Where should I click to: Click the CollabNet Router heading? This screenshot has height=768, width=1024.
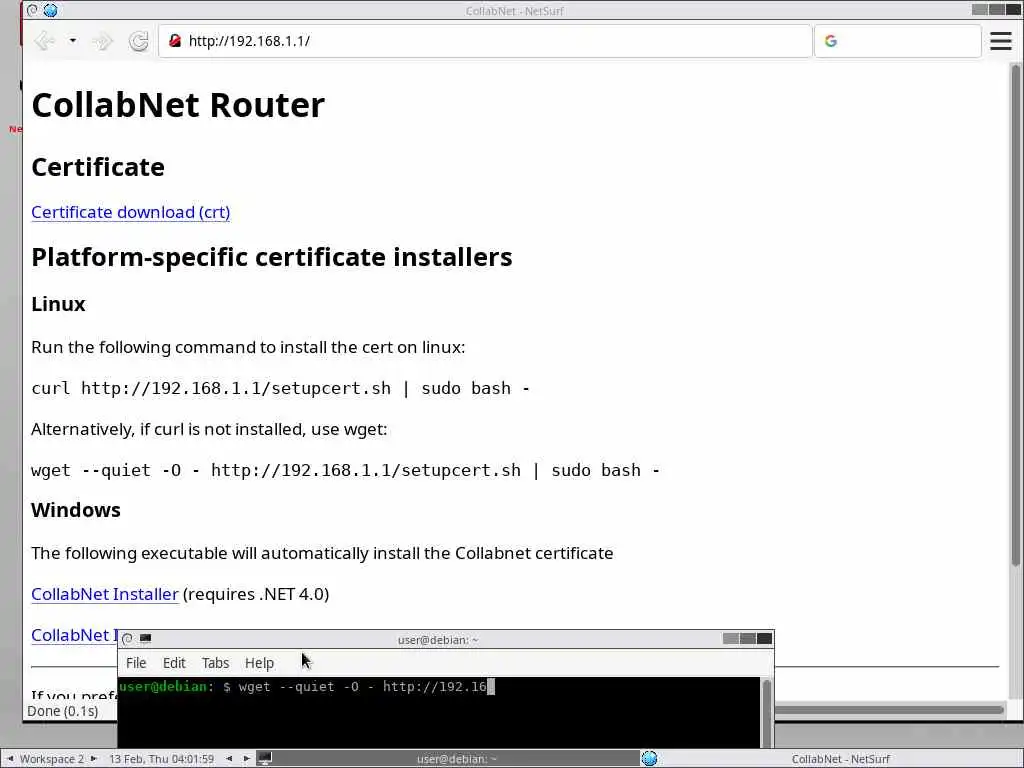point(178,104)
